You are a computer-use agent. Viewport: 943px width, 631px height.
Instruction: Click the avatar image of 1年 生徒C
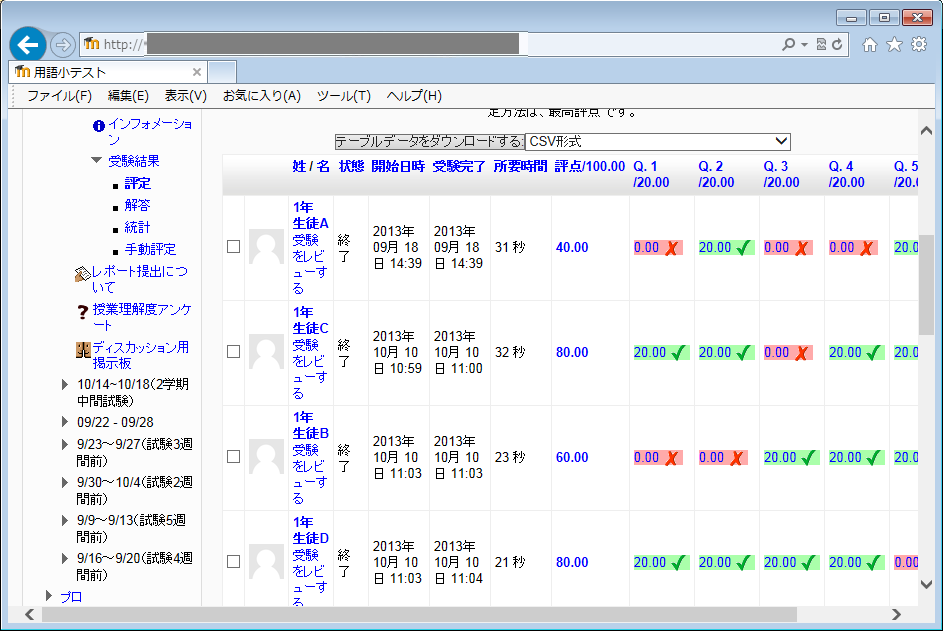point(266,352)
